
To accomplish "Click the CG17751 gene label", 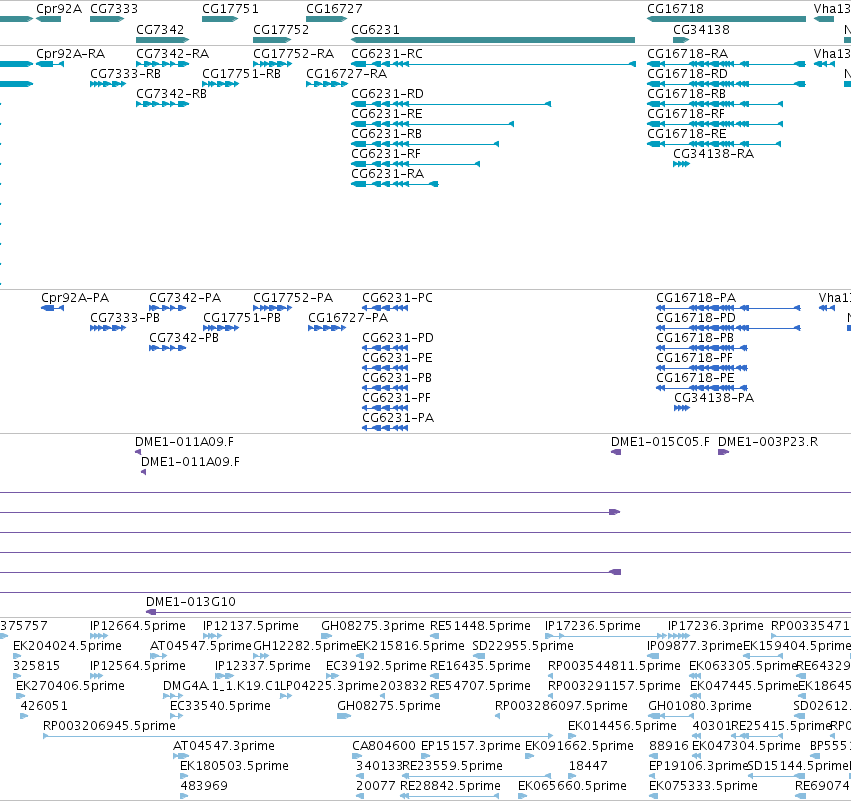I will click(230, 9).
